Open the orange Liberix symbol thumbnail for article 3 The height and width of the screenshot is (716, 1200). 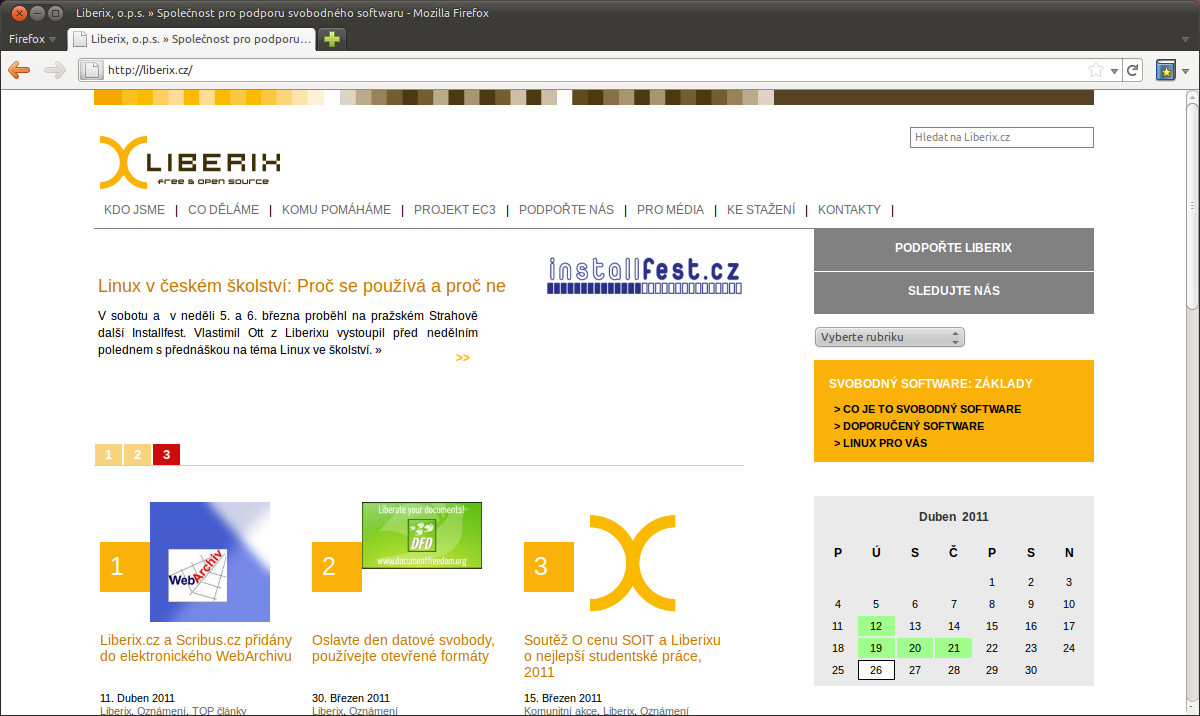coord(632,563)
